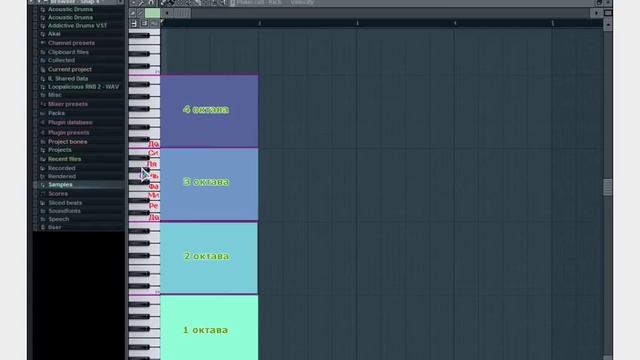This screenshot has width=640, height=360.
Task: Expand the User folder in browser
Action: point(54,227)
